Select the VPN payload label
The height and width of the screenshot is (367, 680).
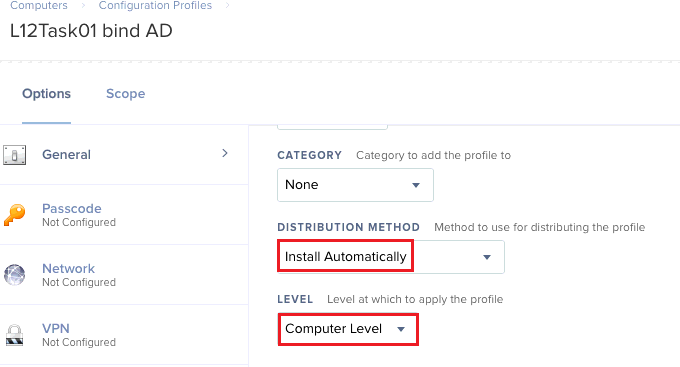56,328
